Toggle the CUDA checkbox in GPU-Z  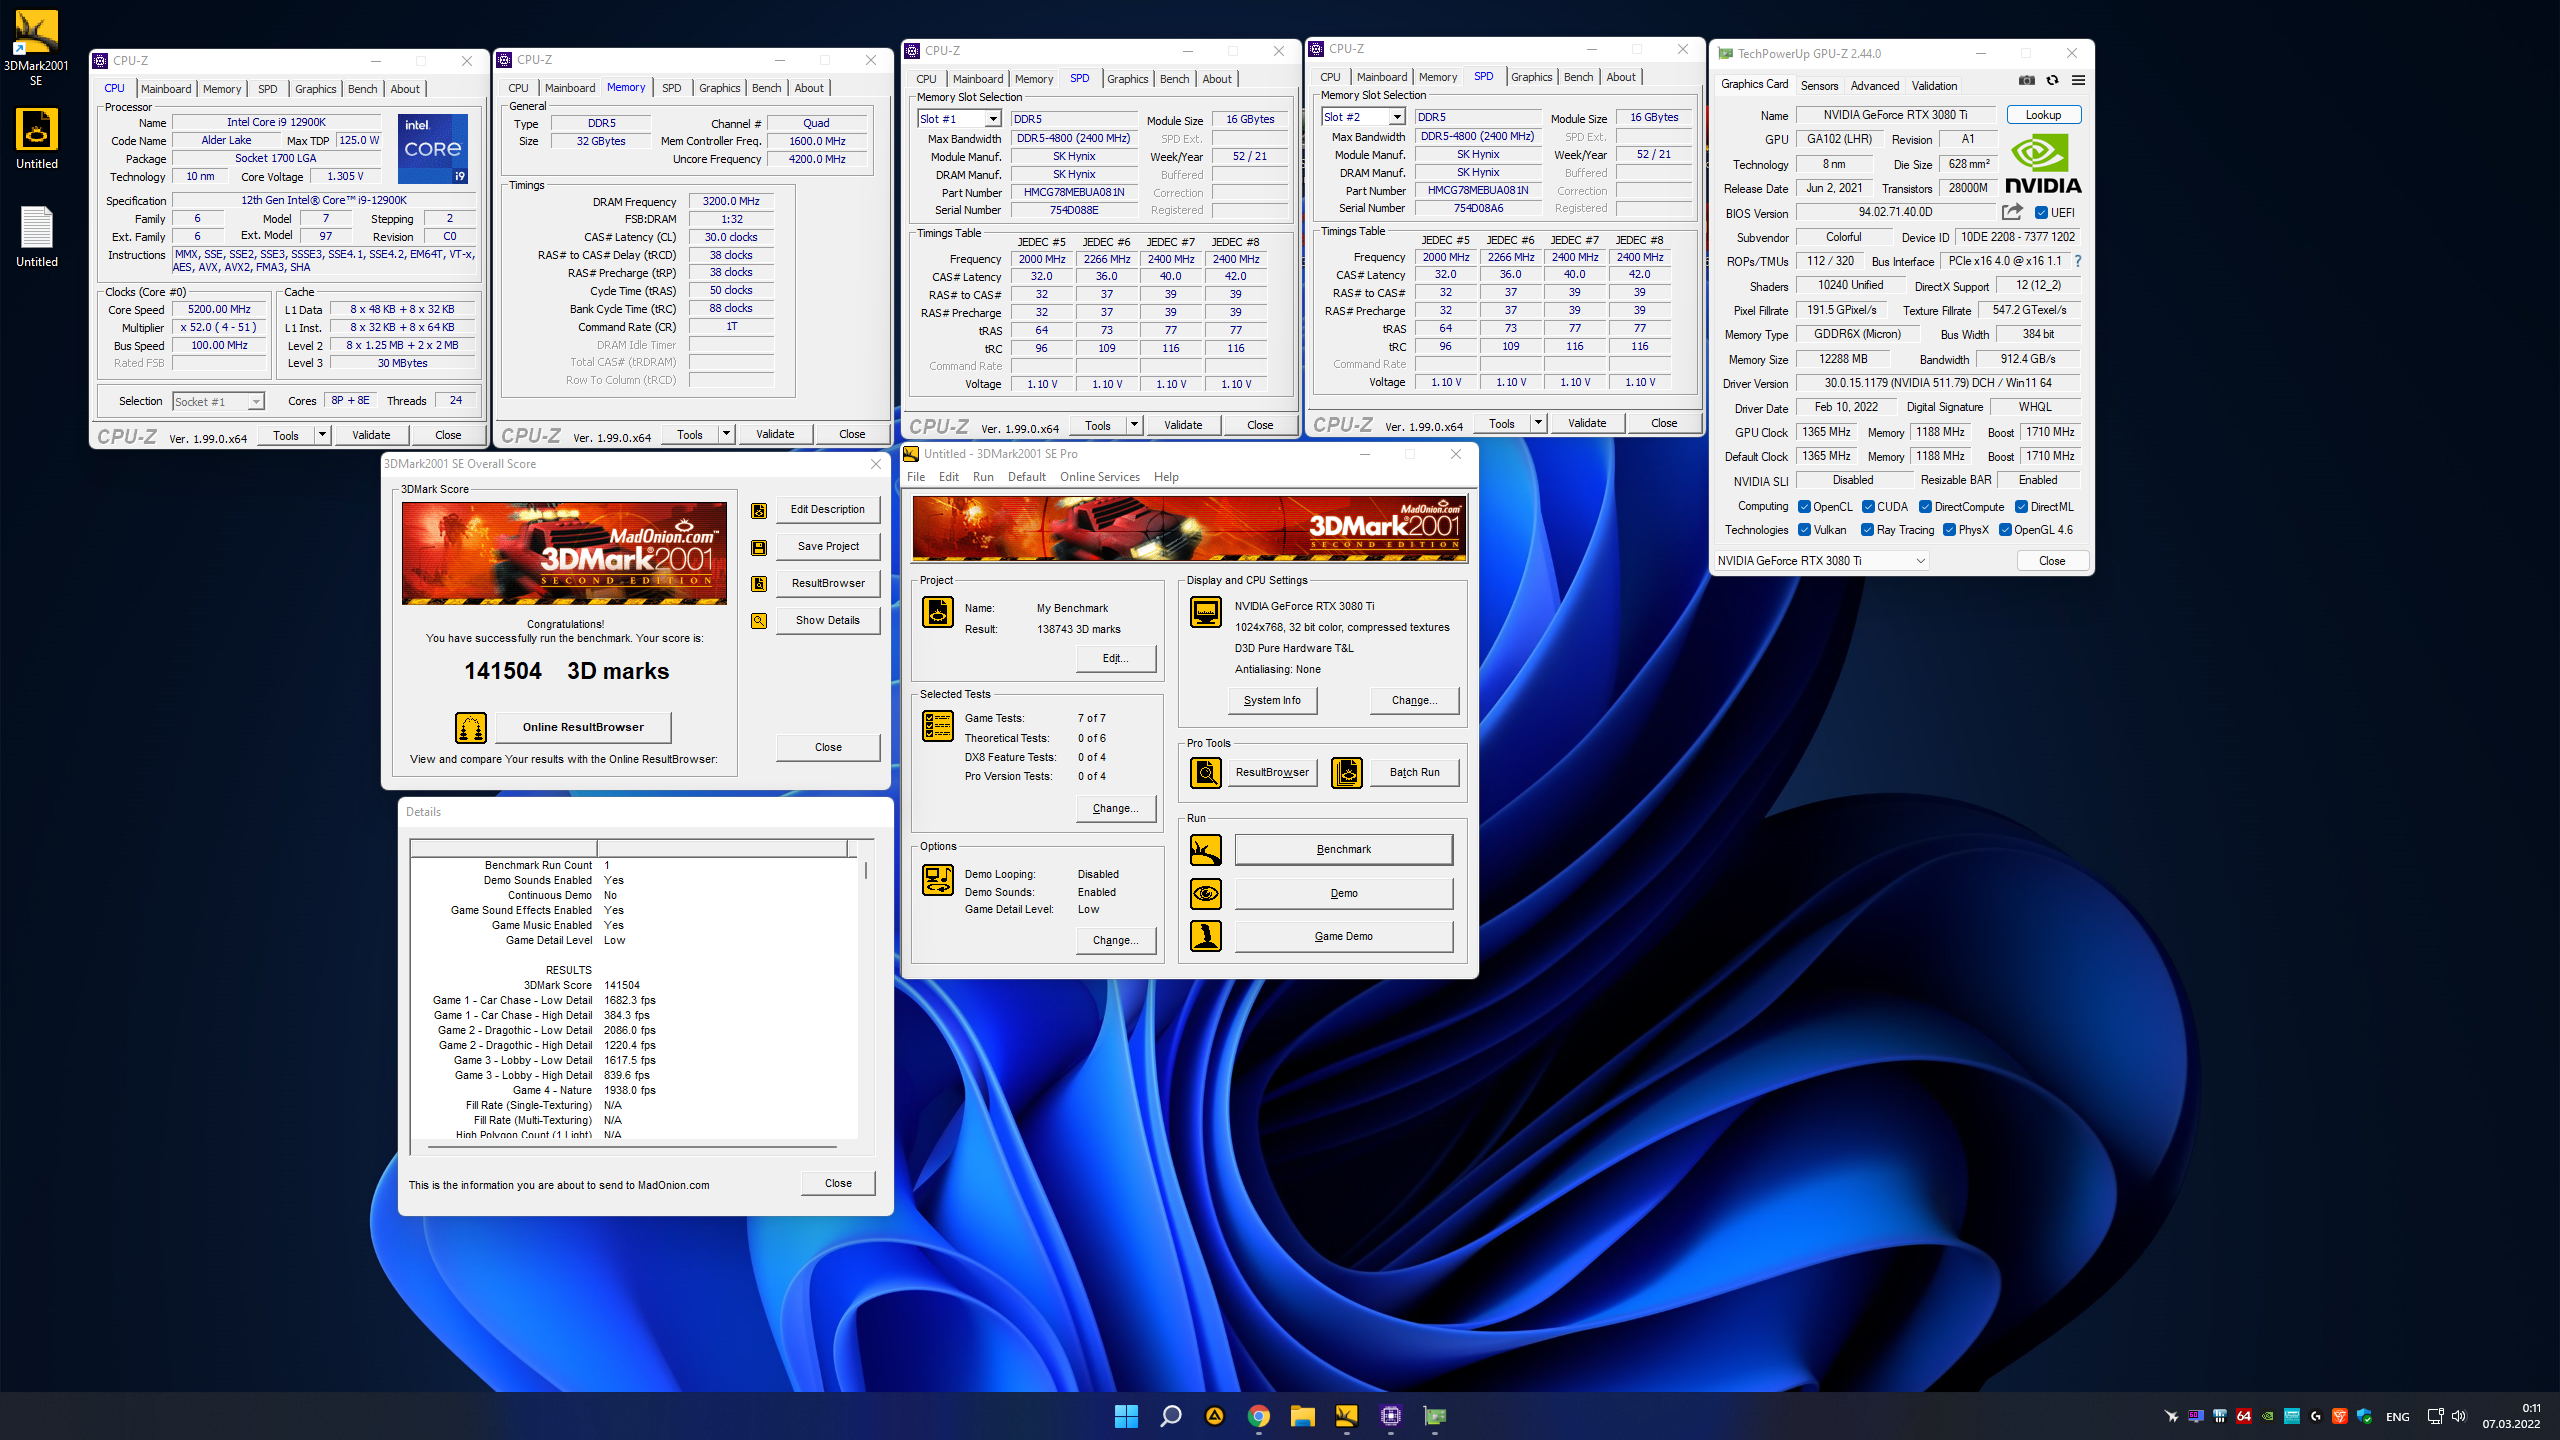coord(1868,507)
